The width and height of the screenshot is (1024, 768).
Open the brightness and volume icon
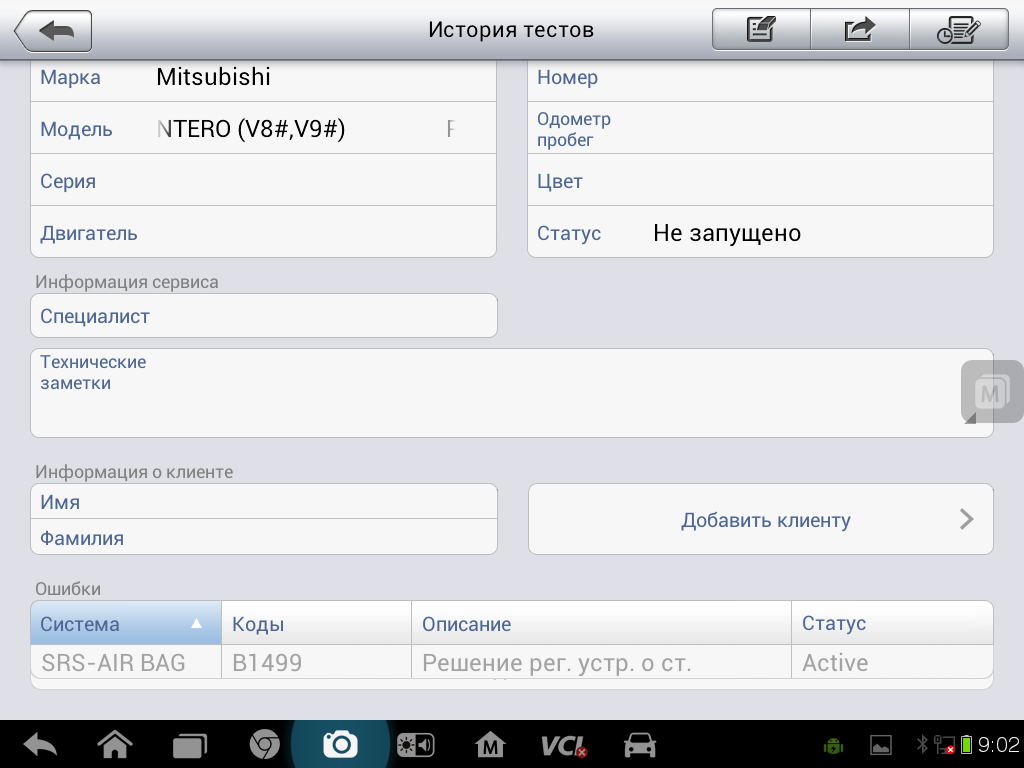click(x=415, y=745)
